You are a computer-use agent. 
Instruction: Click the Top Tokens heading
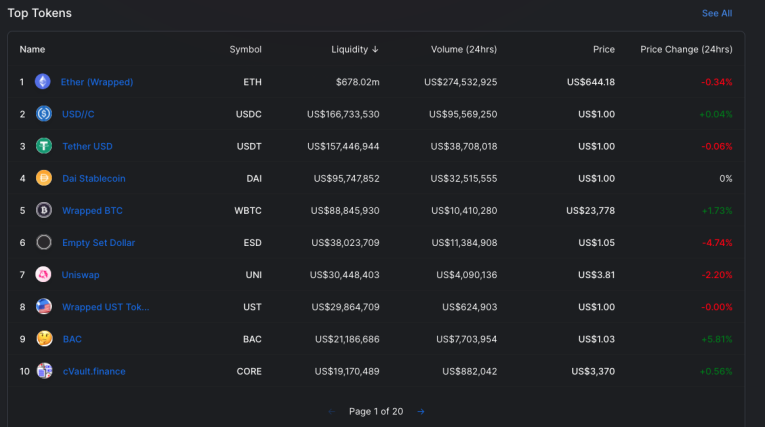coord(40,13)
